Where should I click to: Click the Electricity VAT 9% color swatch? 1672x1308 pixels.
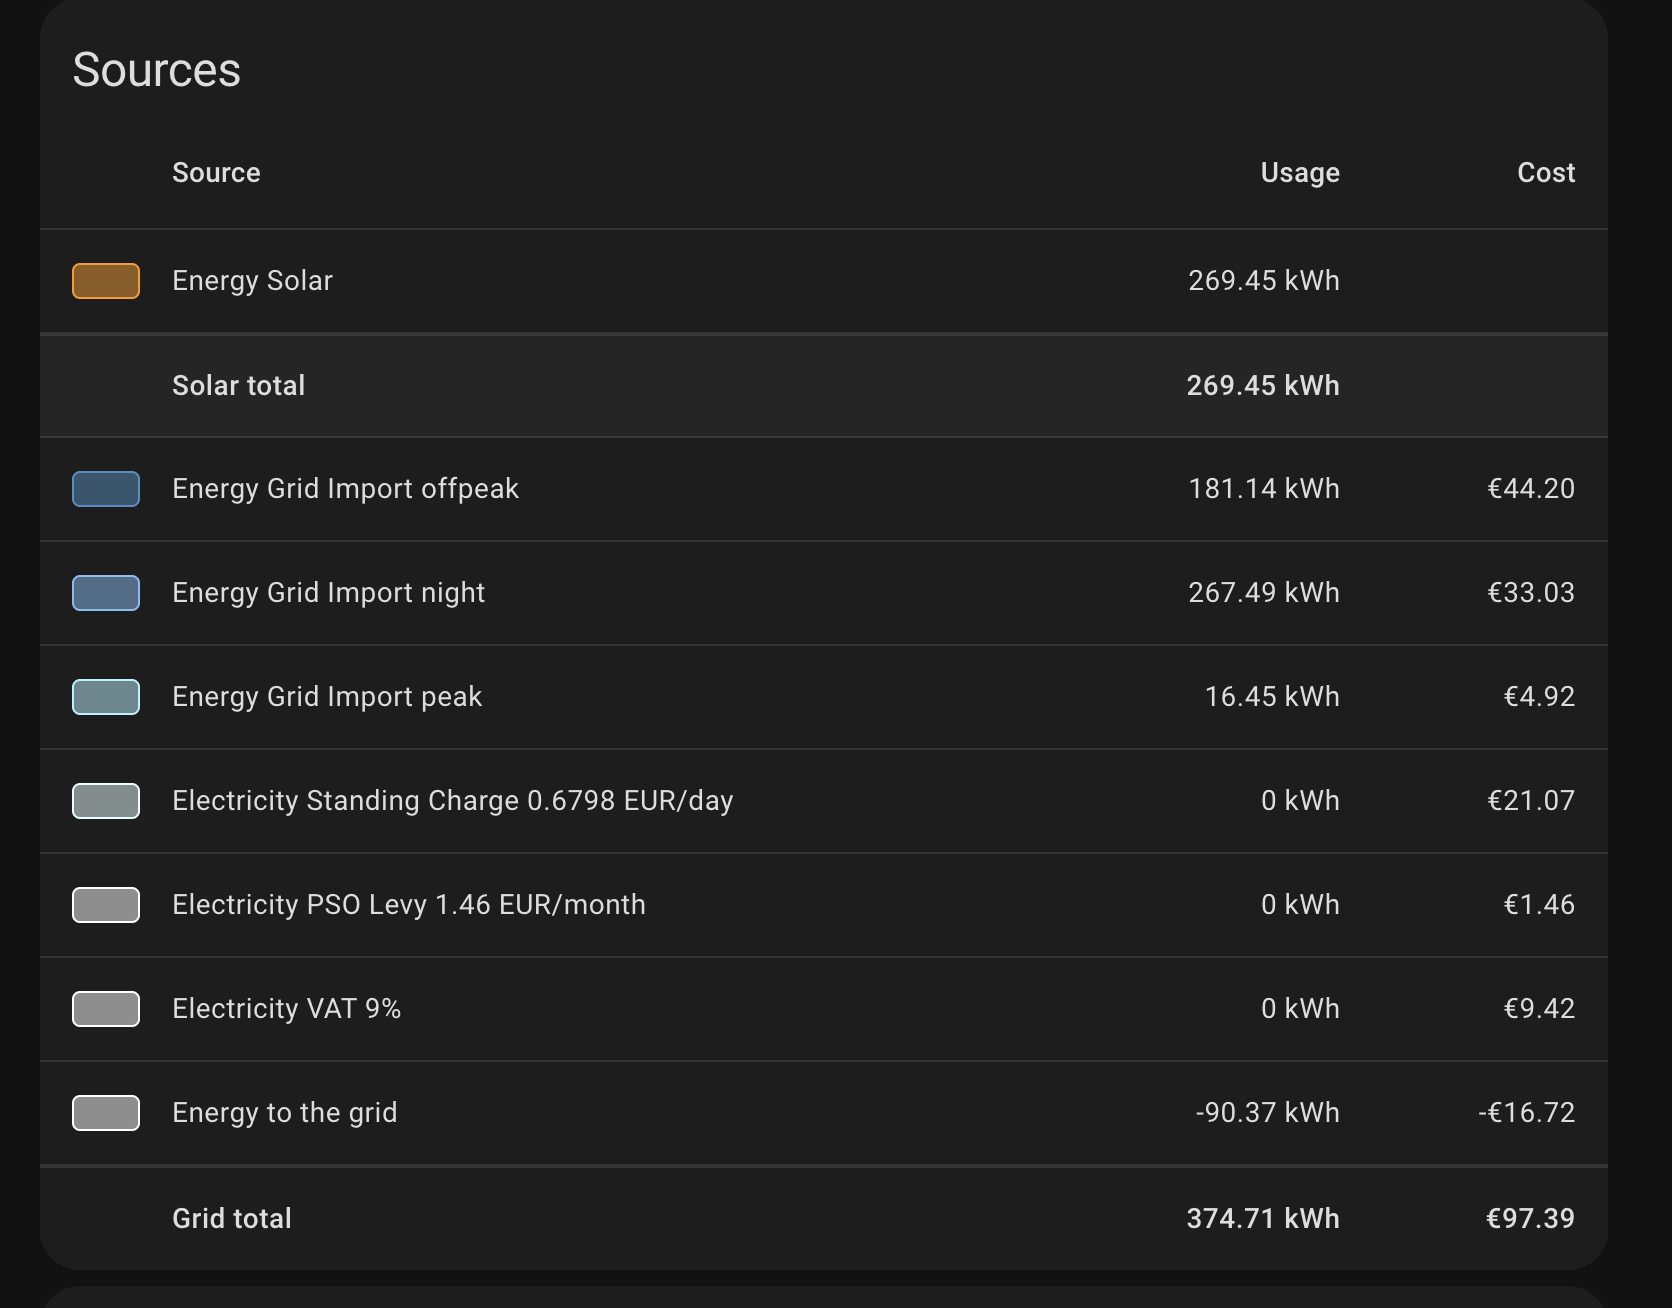tap(106, 1009)
